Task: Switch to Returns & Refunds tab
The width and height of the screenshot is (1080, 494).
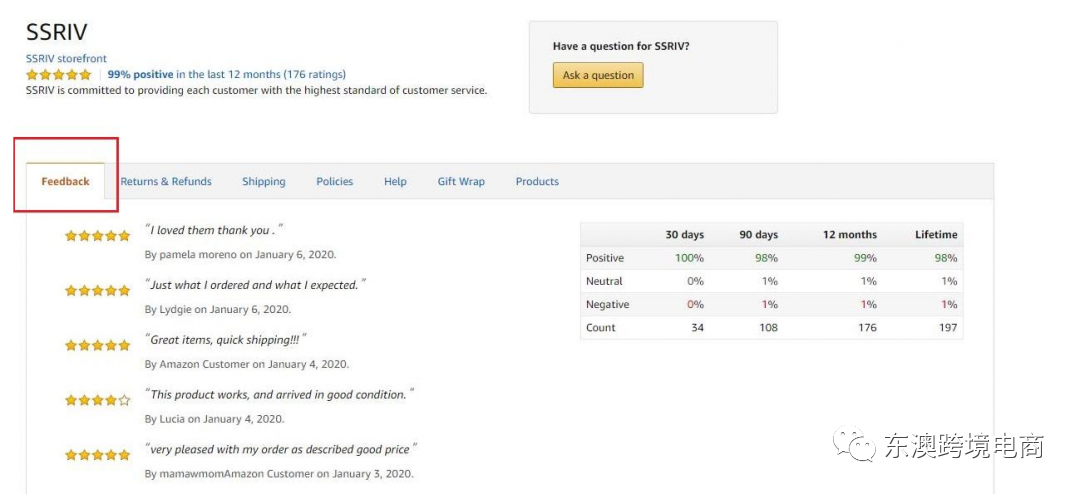Action: (x=166, y=182)
